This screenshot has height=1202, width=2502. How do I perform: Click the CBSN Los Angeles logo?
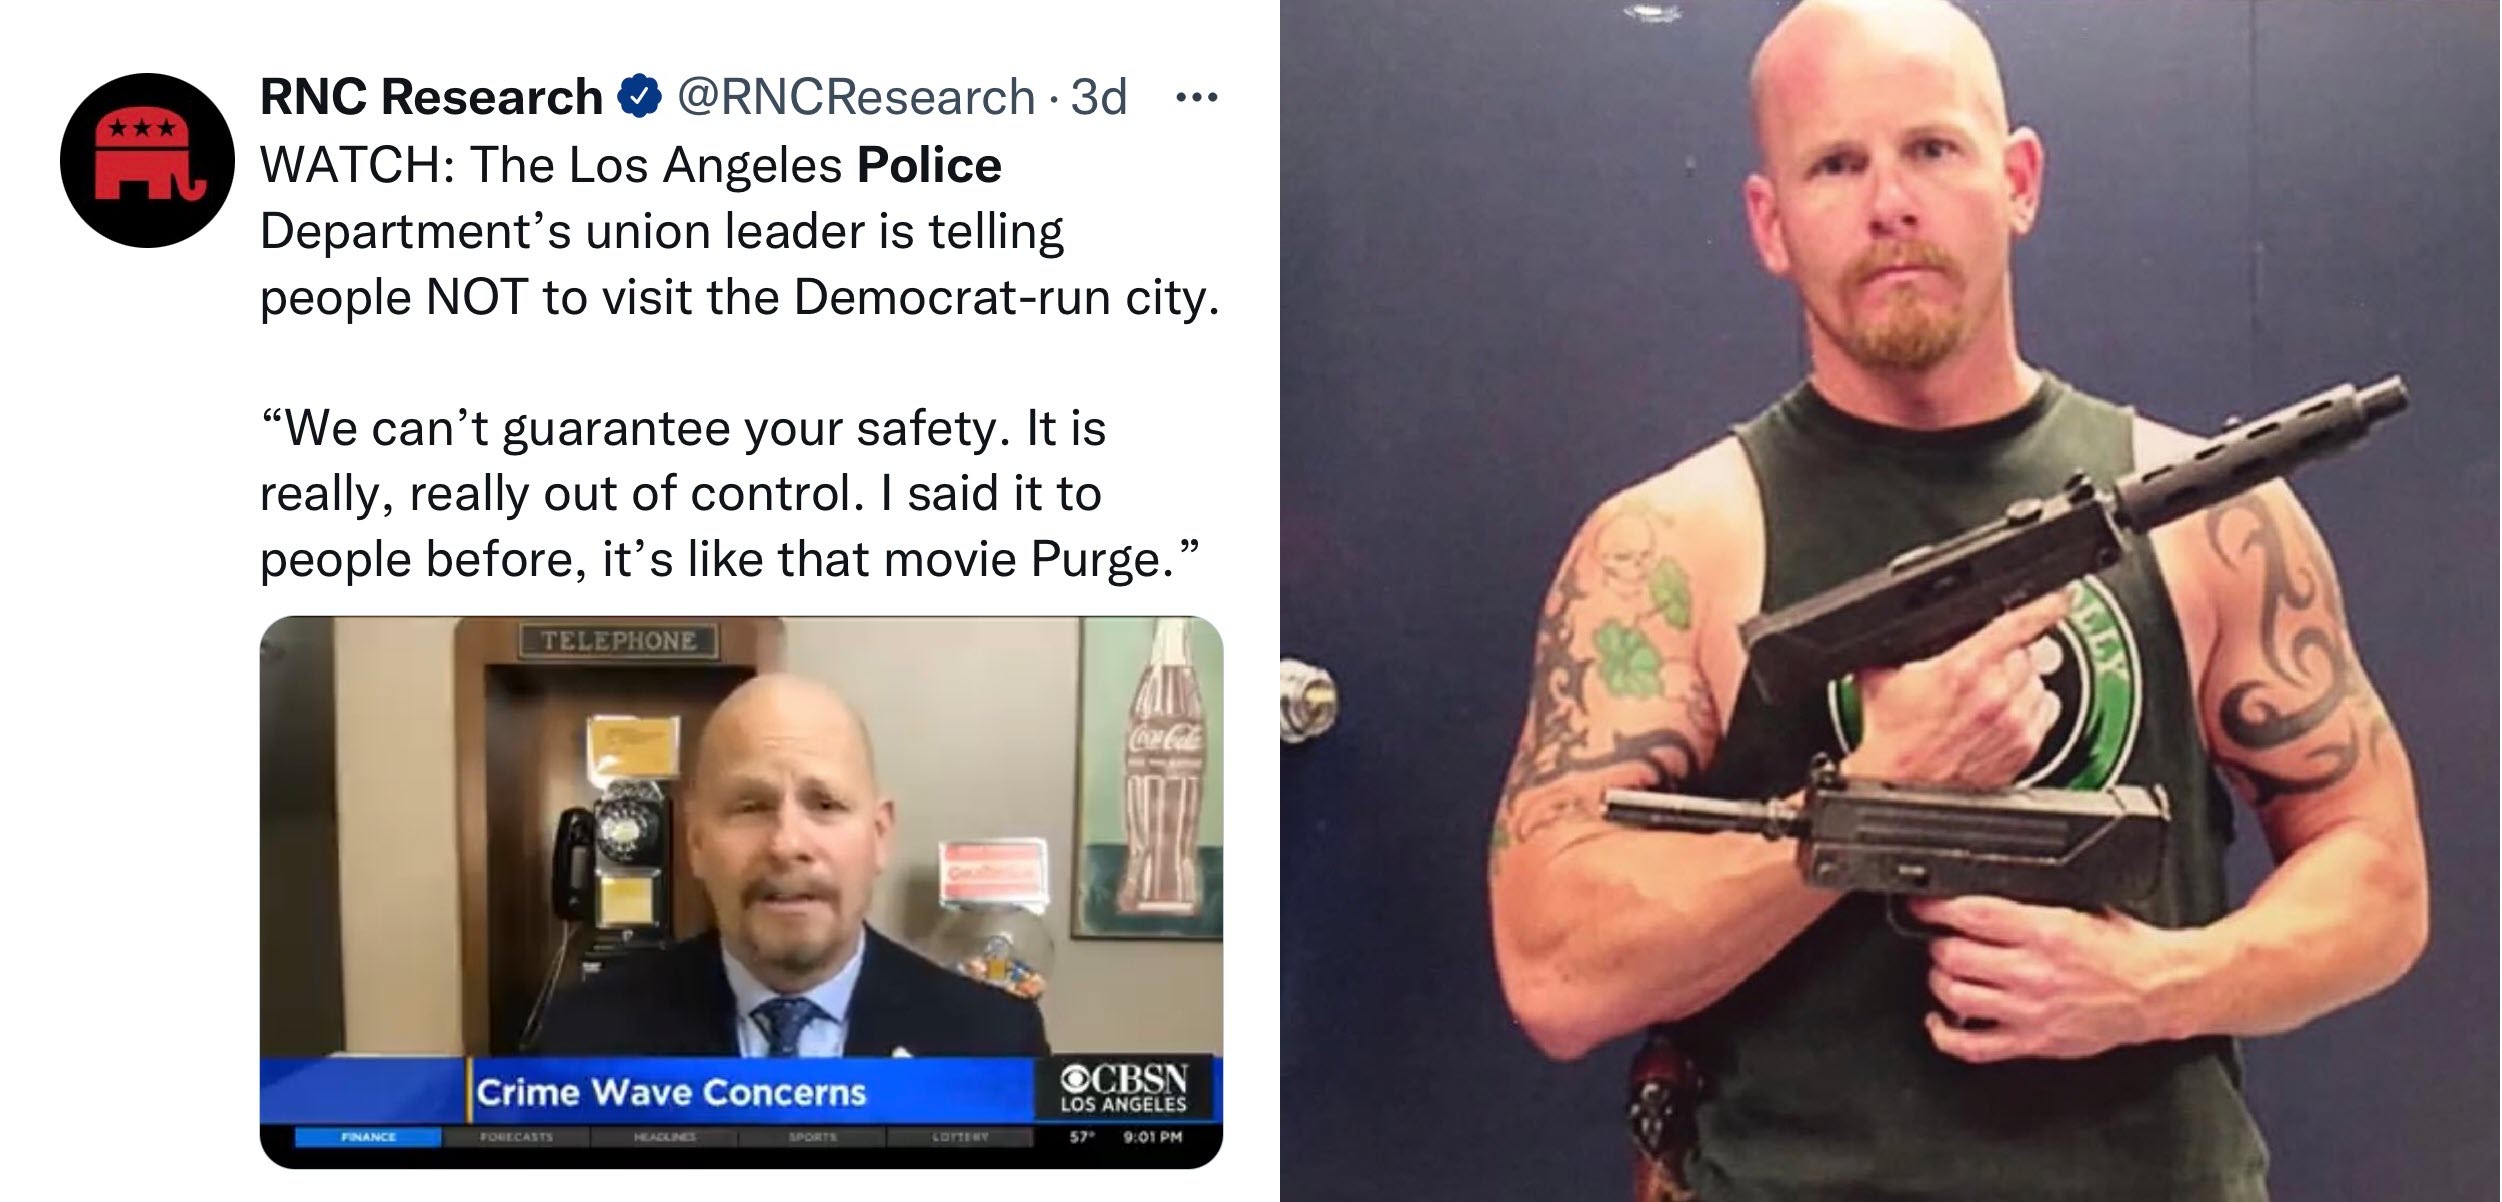pos(1124,1089)
